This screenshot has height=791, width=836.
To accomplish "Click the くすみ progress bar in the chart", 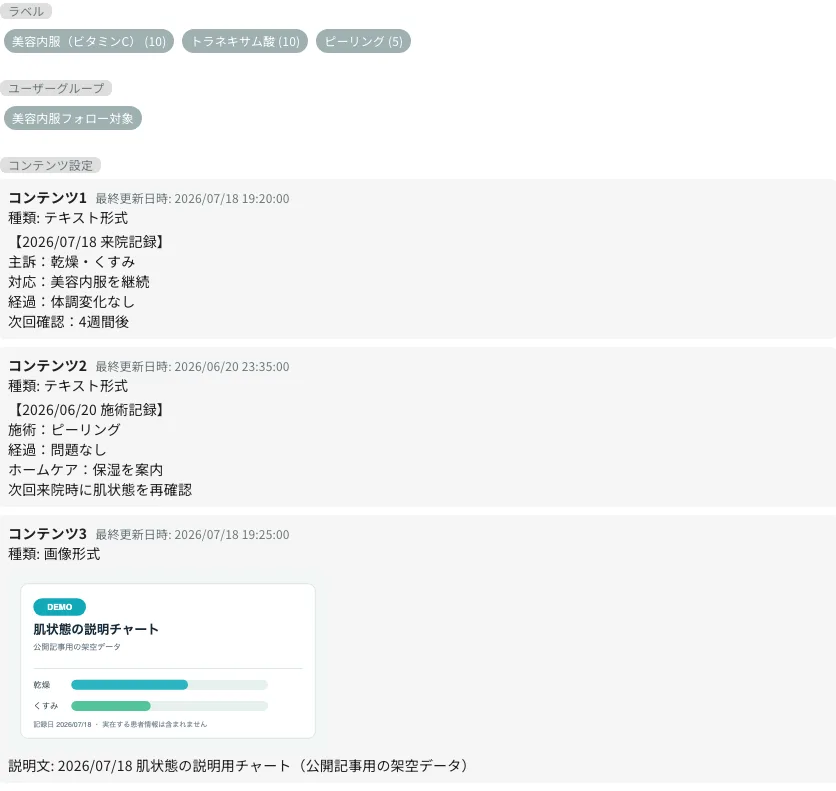I will click(169, 706).
